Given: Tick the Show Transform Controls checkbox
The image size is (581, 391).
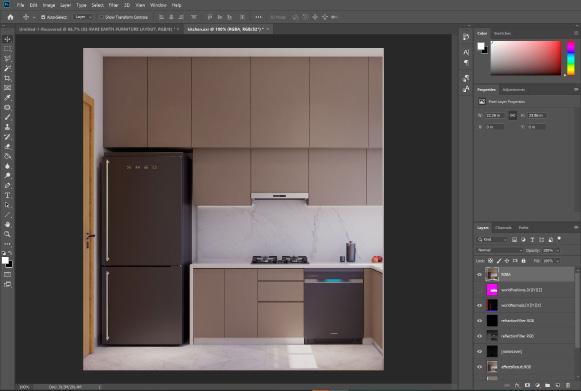Looking at the screenshot, I should pyautogui.click(x=102, y=17).
